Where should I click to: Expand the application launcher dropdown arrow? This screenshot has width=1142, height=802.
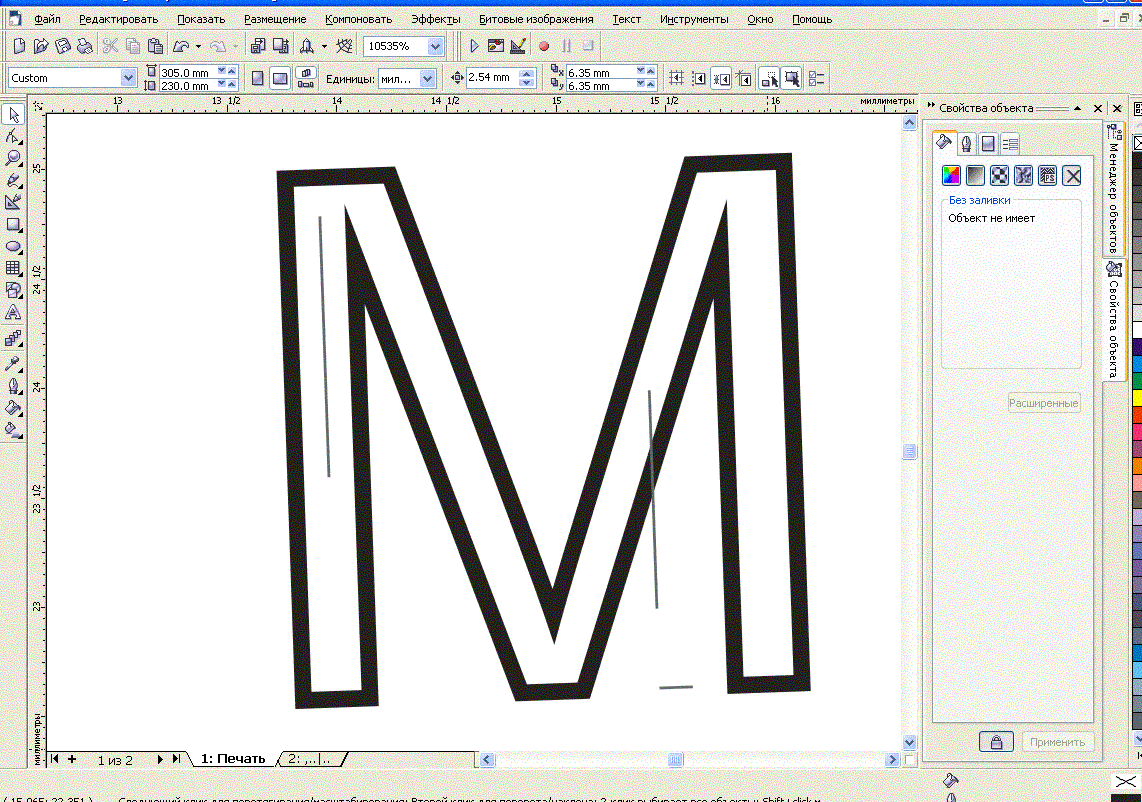pyautogui.click(x=324, y=47)
